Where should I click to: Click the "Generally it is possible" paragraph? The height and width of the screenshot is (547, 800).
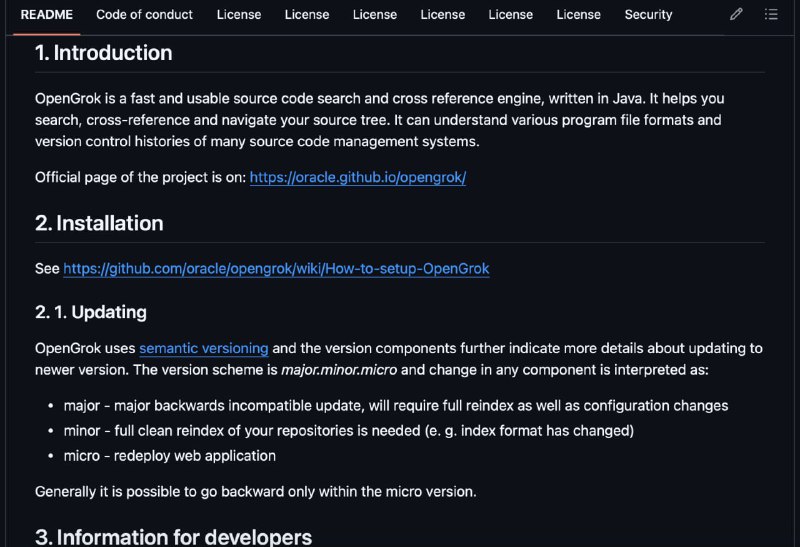coord(255,492)
